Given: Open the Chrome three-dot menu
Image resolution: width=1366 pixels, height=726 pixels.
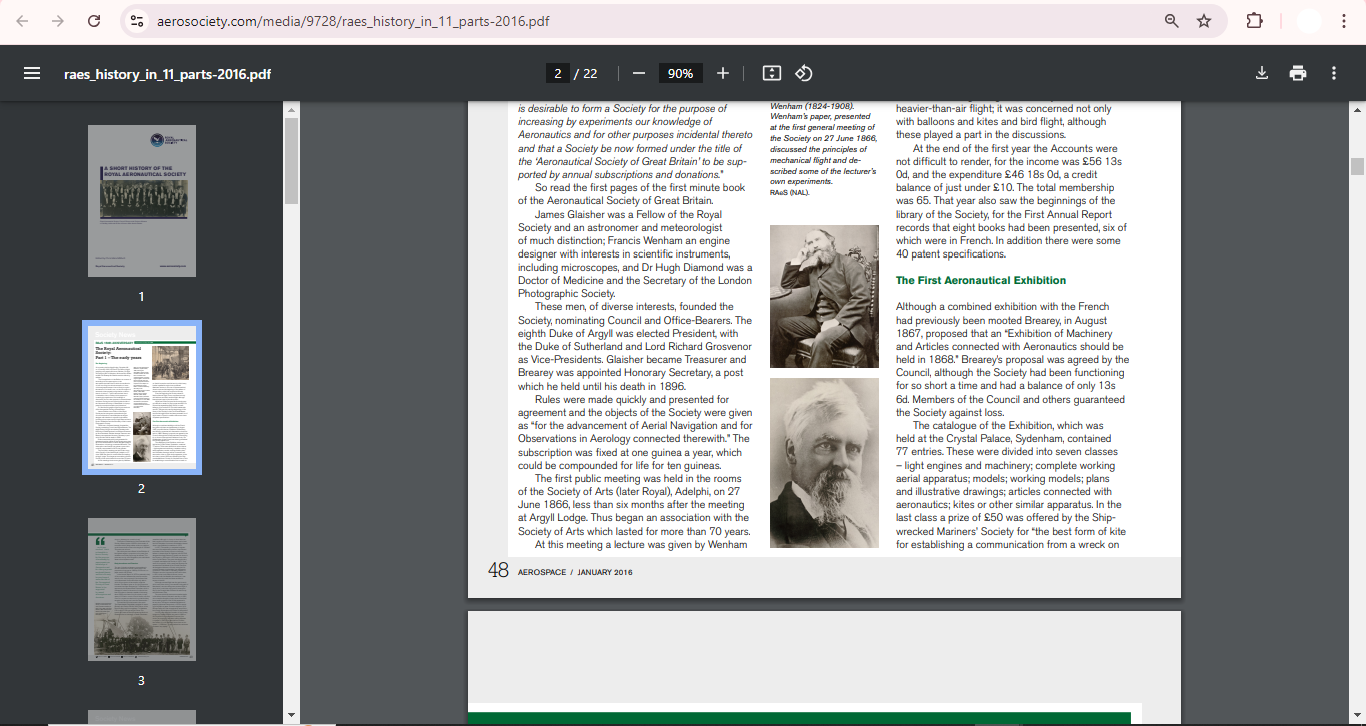Looking at the screenshot, I should 1343,21.
